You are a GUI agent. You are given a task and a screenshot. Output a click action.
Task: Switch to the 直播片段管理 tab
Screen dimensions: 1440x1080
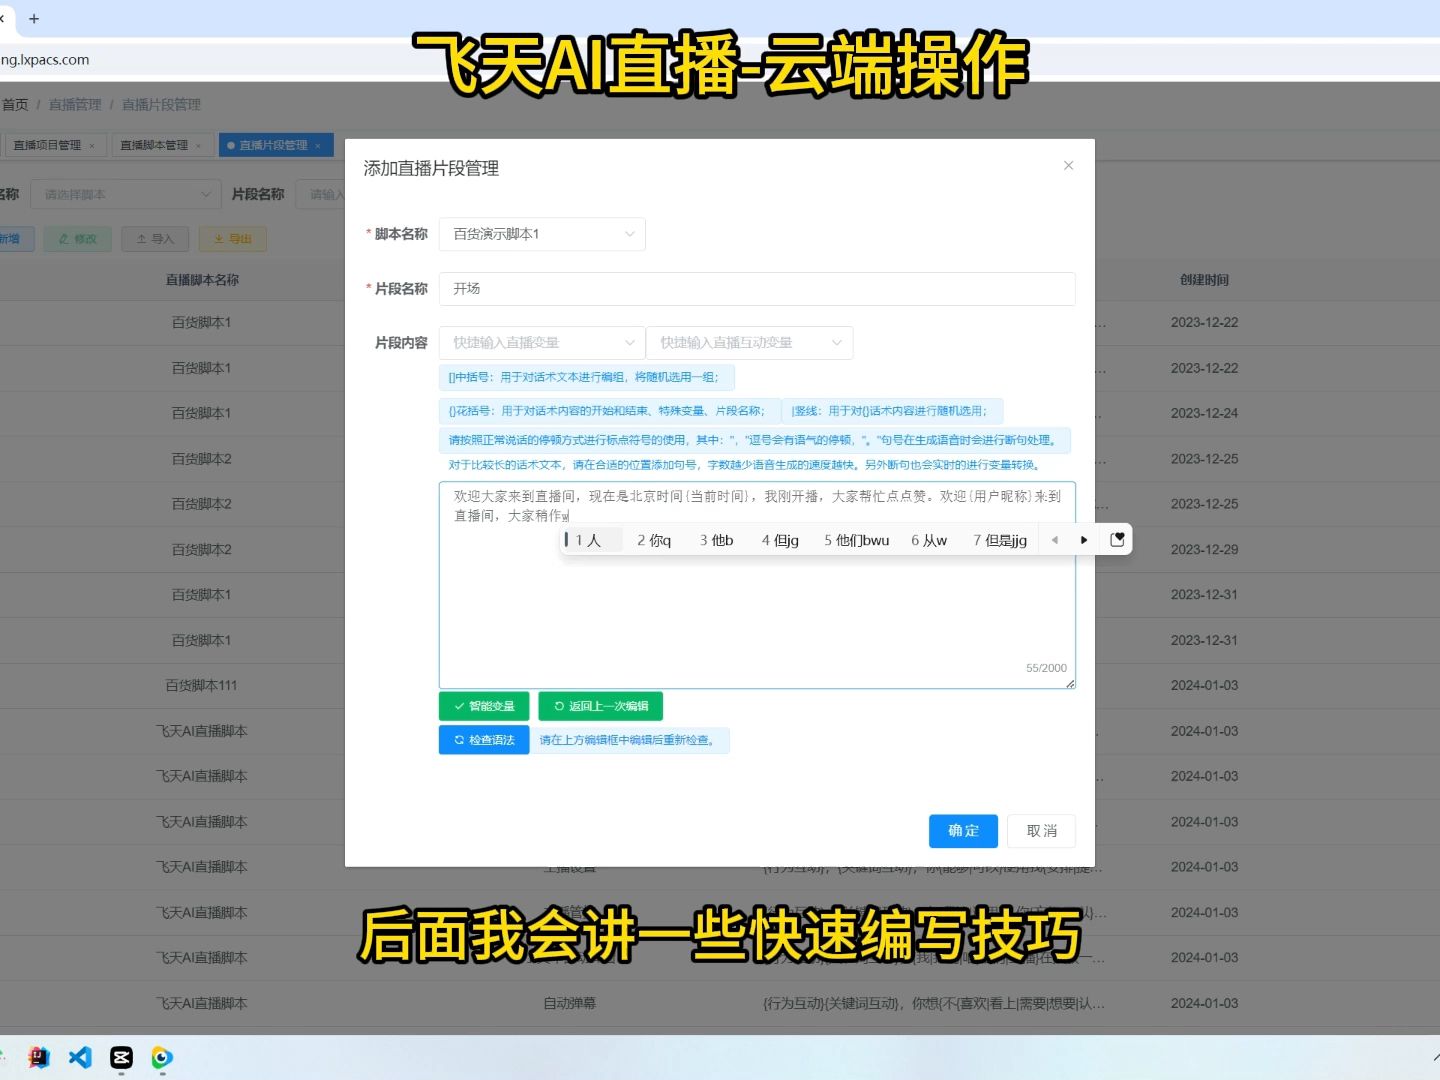click(x=273, y=145)
